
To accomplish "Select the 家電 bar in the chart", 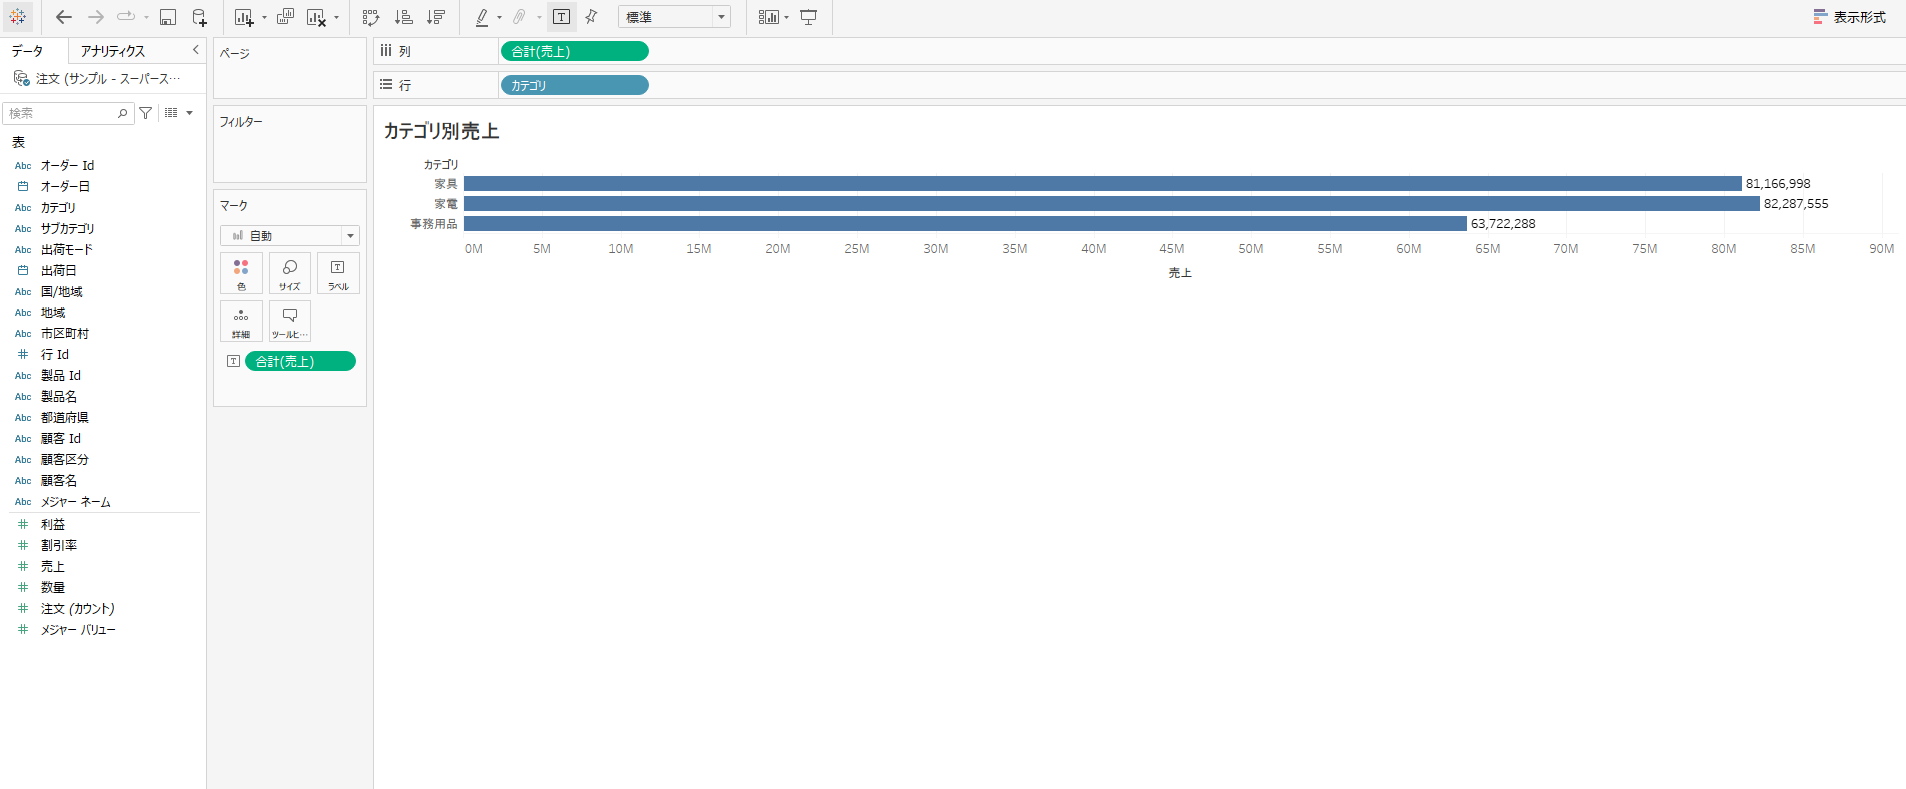I will point(1111,204).
